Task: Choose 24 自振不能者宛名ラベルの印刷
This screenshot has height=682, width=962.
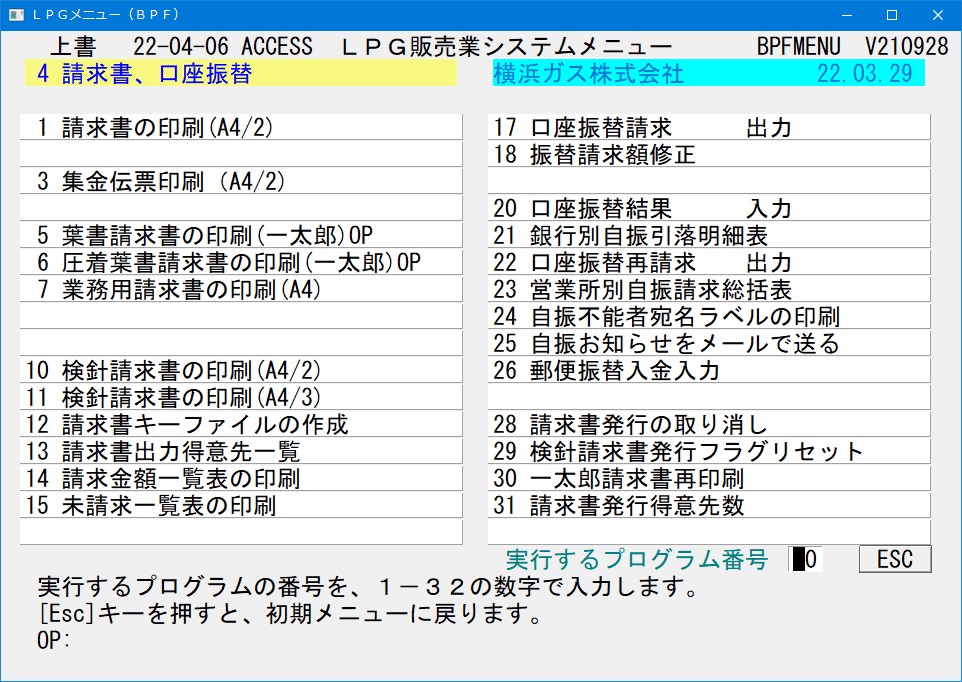Action: click(709, 316)
